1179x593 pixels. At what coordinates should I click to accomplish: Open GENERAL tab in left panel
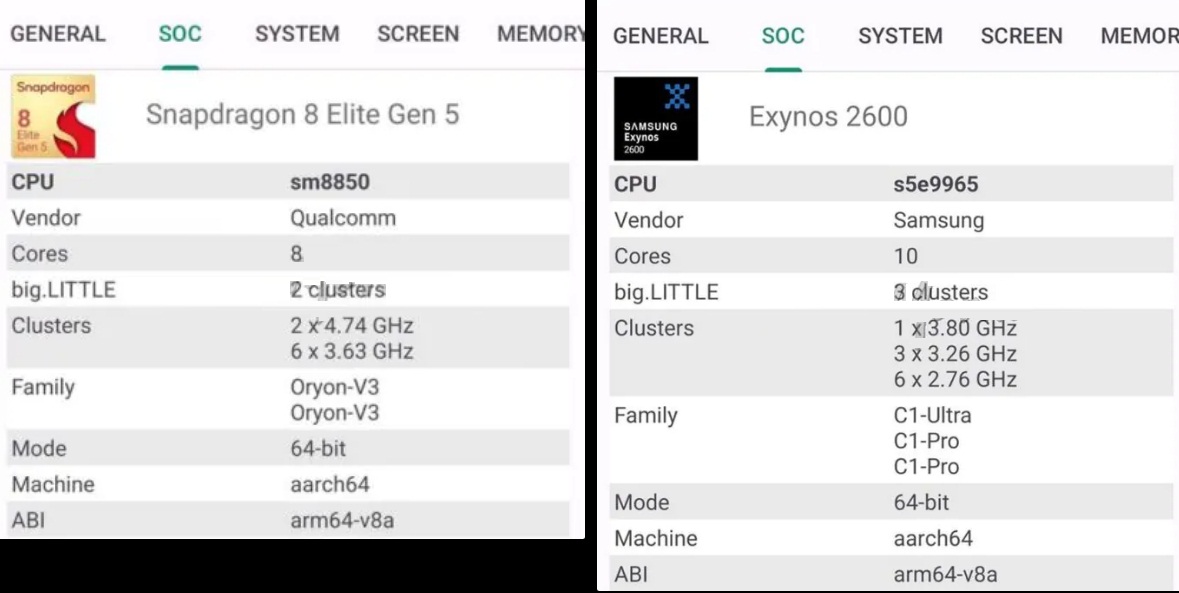(58, 34)
